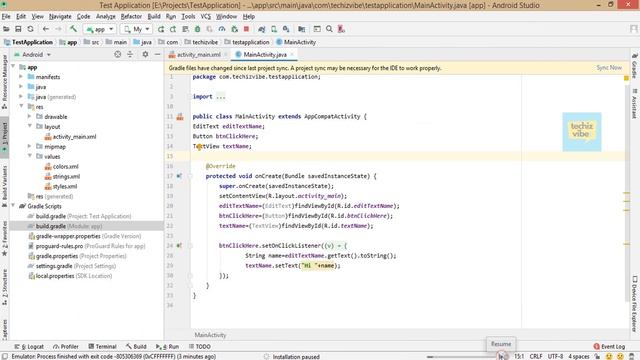
Task: Click the AVD Manager device icon
Action: (x=274, y=29)
